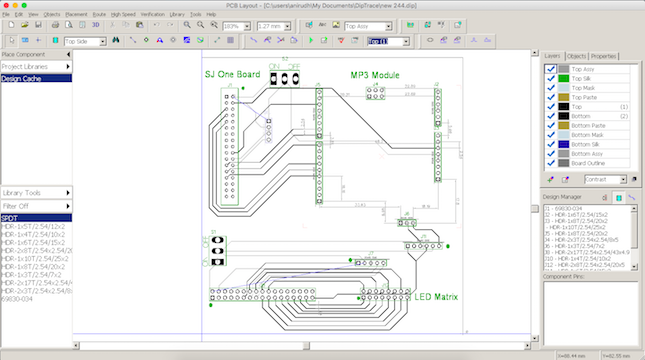Toggle visibility of Bottom Paste layer

click(551, 125)
